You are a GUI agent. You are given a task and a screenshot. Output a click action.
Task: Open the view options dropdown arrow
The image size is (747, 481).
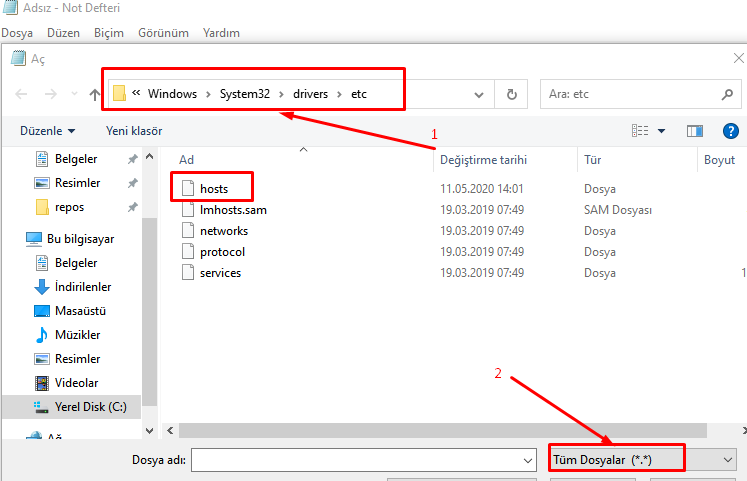(661, 131)
